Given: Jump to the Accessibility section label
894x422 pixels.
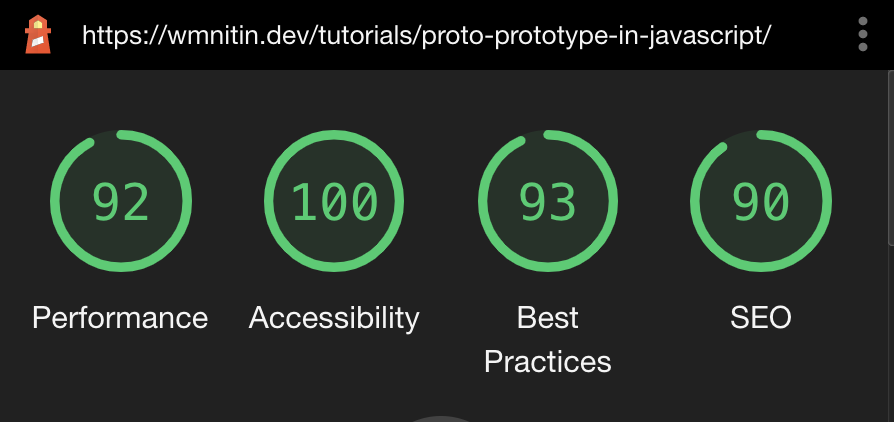Looking at the screenshot, I should point(334,318).
